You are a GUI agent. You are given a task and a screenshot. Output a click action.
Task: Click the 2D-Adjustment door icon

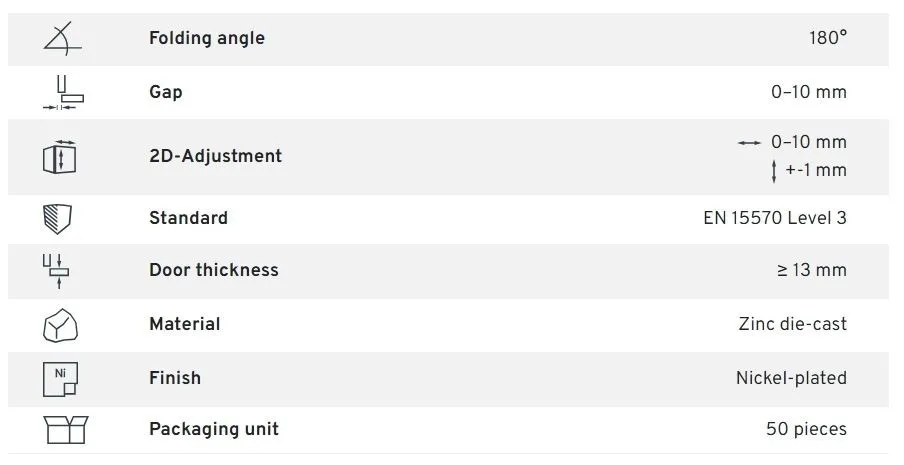pyautogui.click(x=61, y=156)
